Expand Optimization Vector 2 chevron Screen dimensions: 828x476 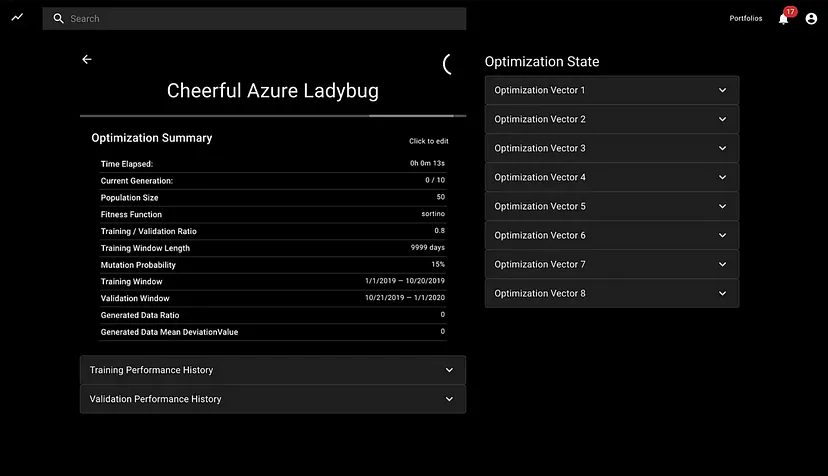click(x=722, y=119)
